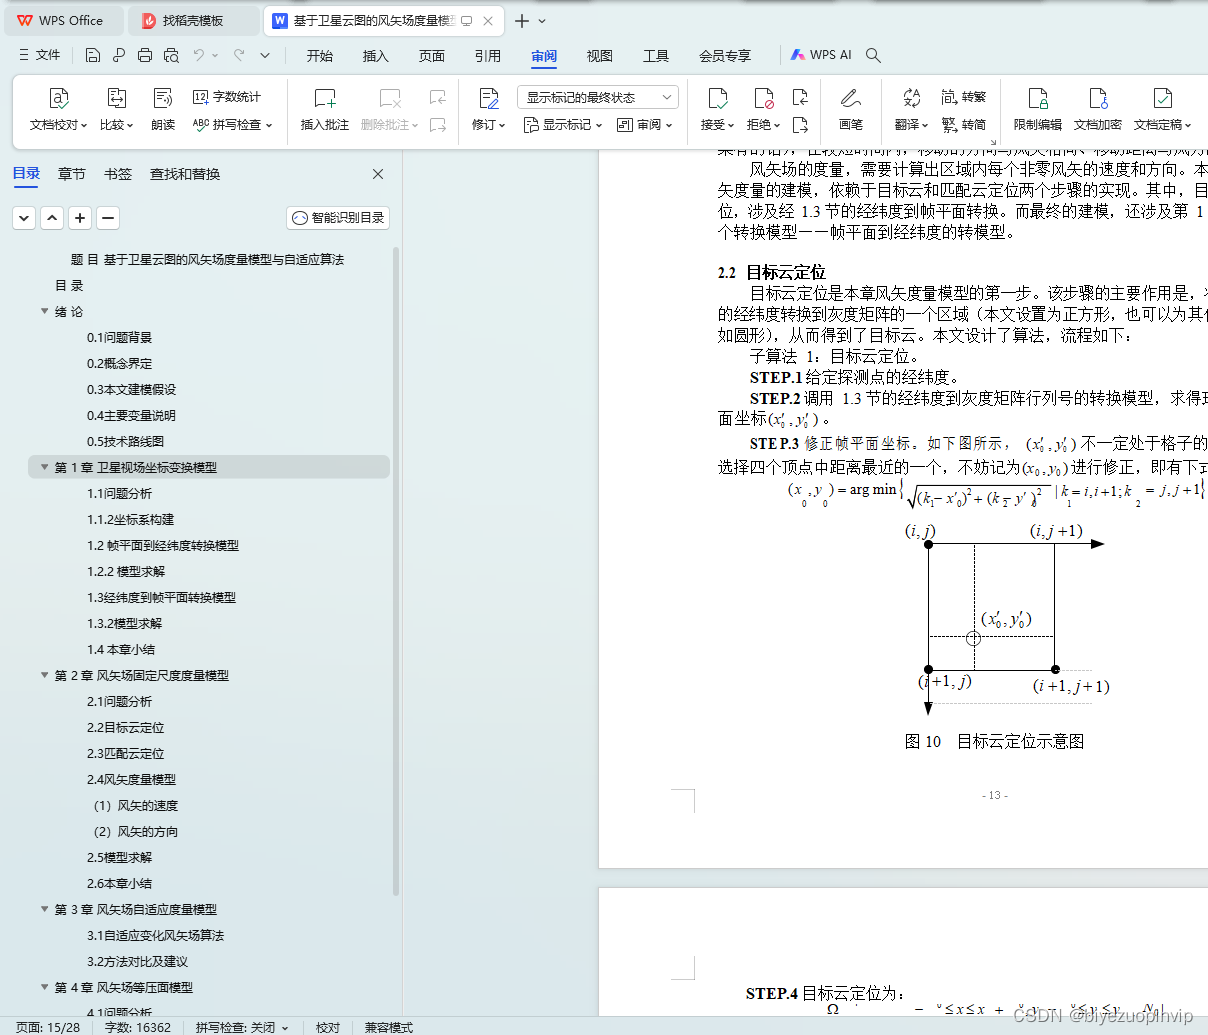This screenshot has height=1035, width=1208.
Task: Expand quick access toolbar customize arrow
Action: click(265, 55)
